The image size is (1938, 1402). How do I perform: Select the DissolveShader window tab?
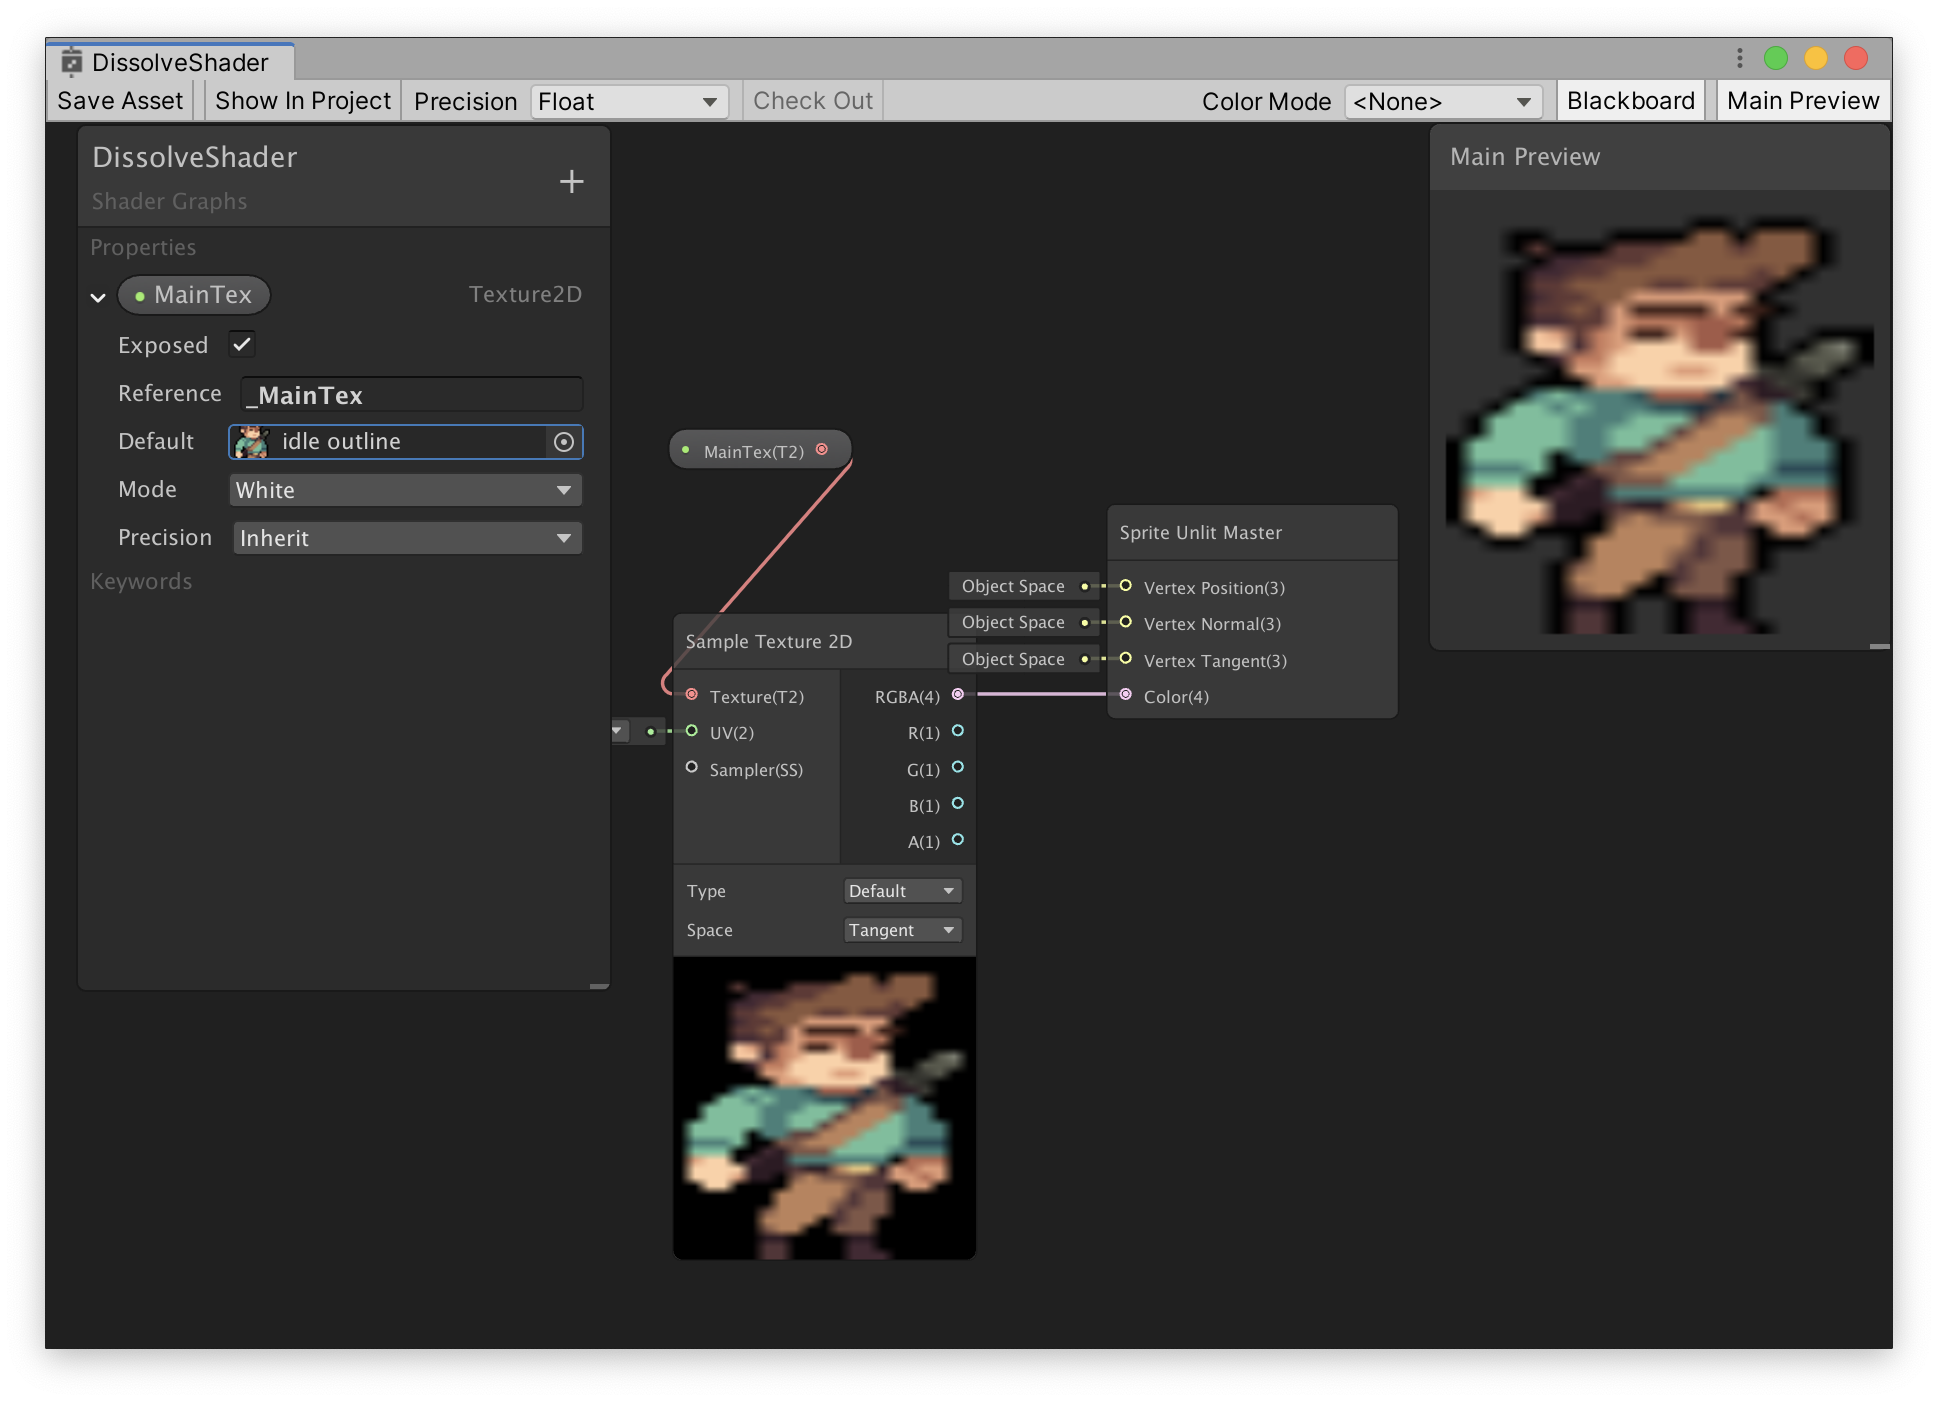(x=170, y=62)
